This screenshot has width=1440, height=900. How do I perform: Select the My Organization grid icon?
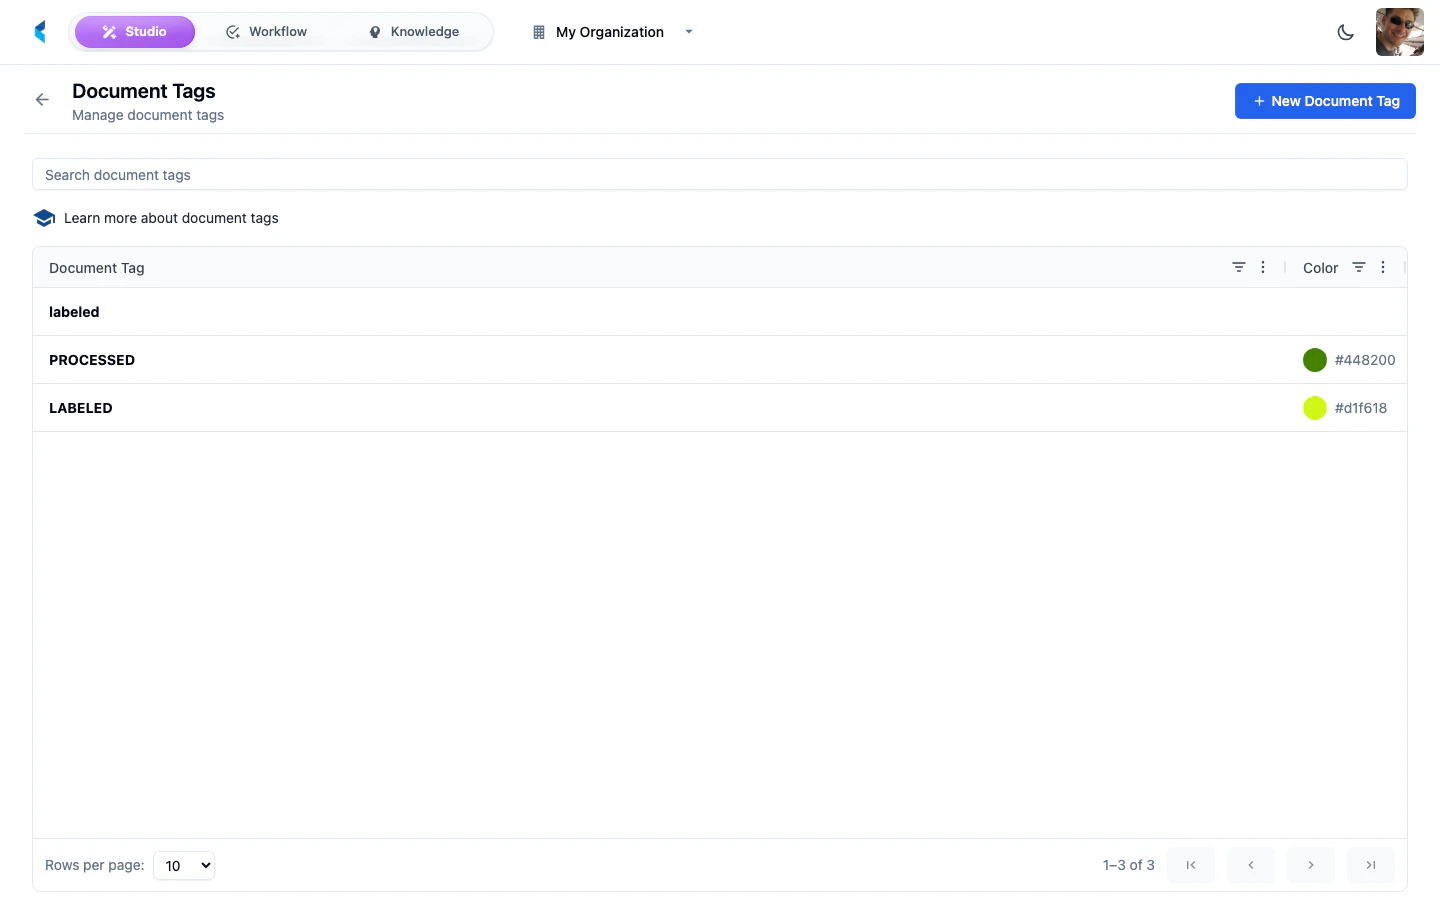click(x=538, y=31)
